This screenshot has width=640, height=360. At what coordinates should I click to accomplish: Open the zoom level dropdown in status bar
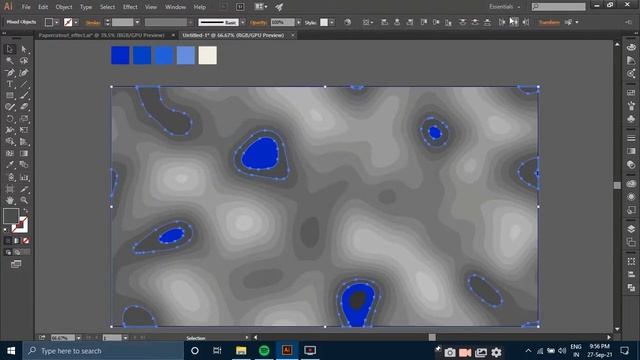click(78, 338)
